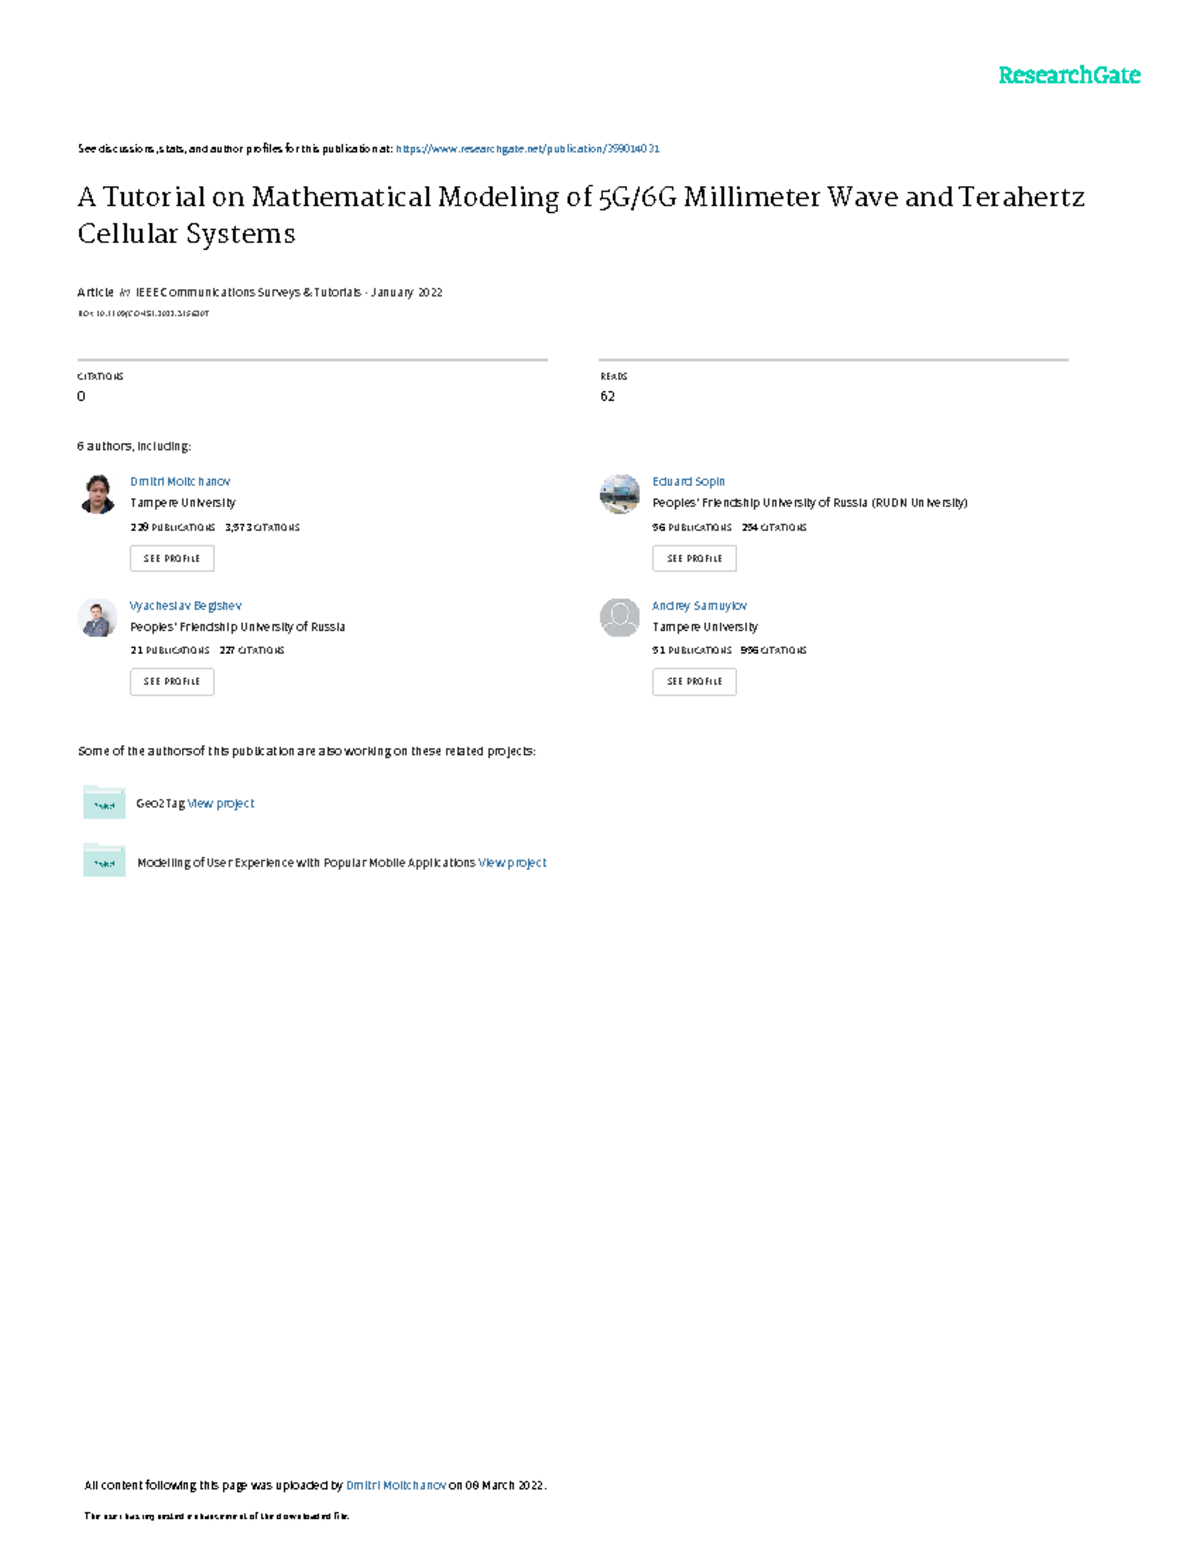This screenshot has width=1200, height=1553.
Task: Open View project for Modelling of User Experience
Action: tap(512, 862)
